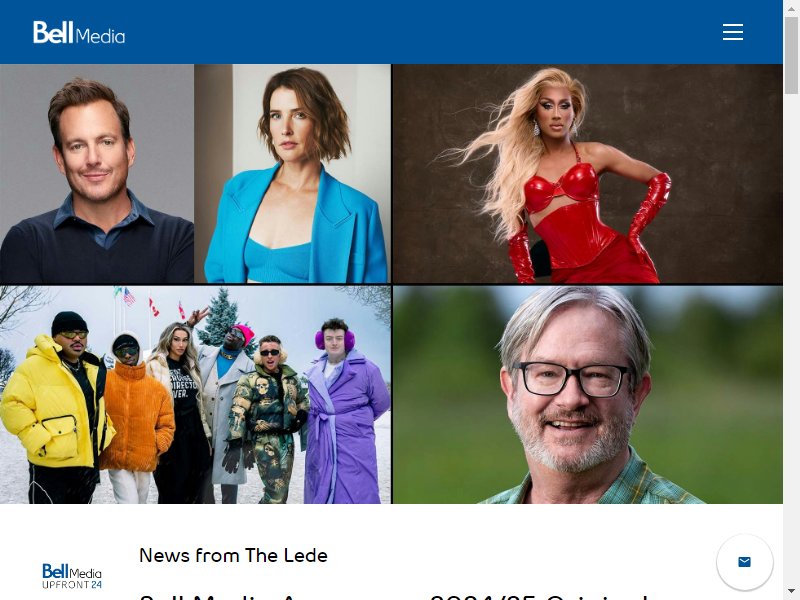Screen dimensions: 800x600
Task: Click the scrollbar down arrow
Action: pos(791,592)
